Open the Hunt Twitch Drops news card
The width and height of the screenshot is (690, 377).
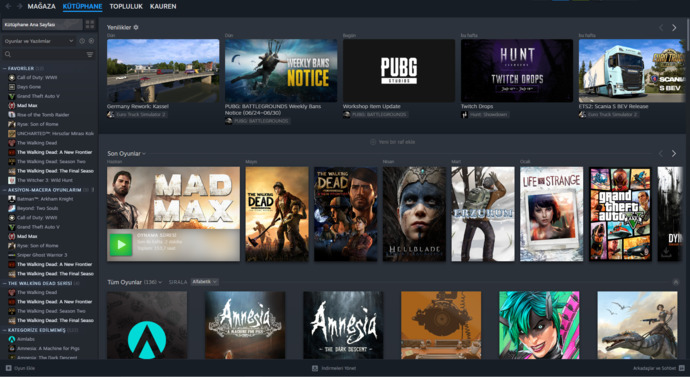pos(517,71)
